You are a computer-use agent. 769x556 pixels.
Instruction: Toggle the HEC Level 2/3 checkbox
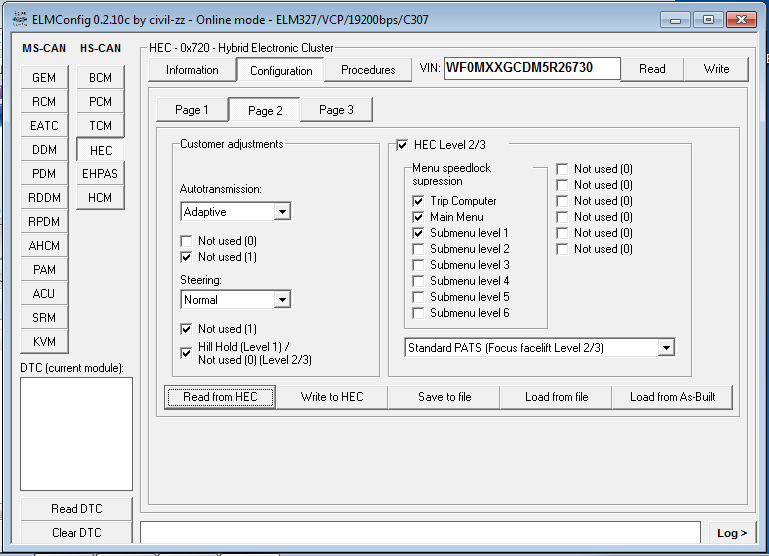click(x=402, y=145)
